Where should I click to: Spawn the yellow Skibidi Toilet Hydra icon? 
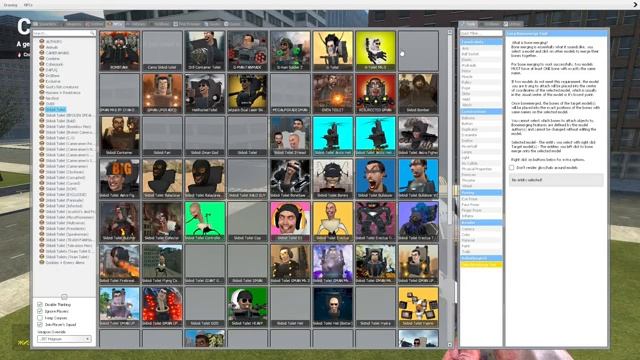[418, 307]
